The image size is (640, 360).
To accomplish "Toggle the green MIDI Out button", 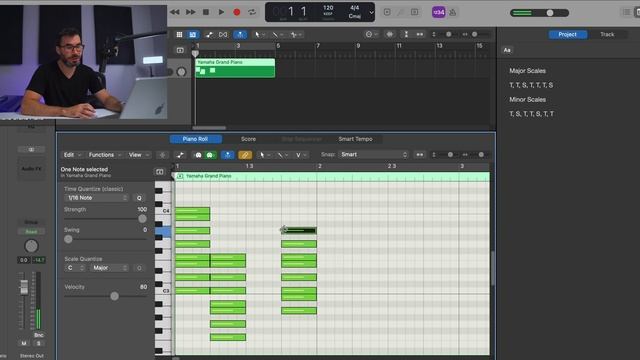I will click(210, 155).
